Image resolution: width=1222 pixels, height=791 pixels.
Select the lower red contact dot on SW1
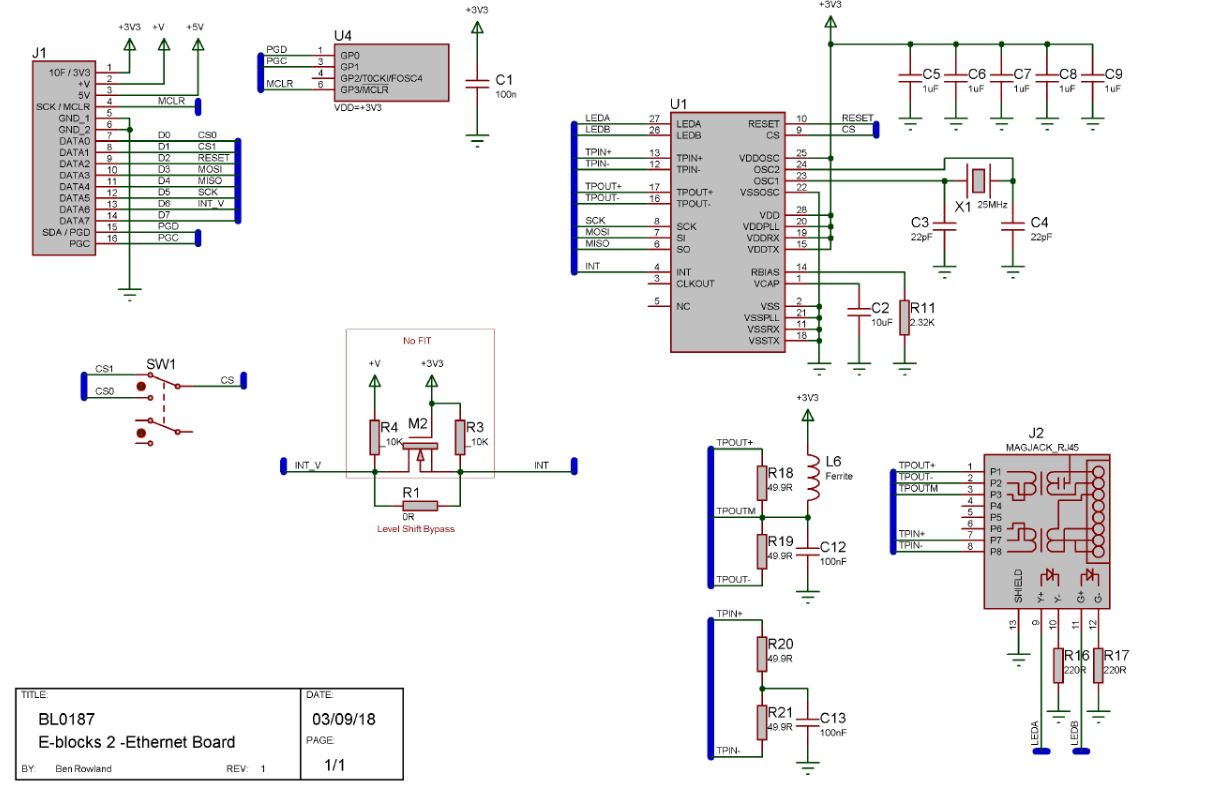click(141, 433)
